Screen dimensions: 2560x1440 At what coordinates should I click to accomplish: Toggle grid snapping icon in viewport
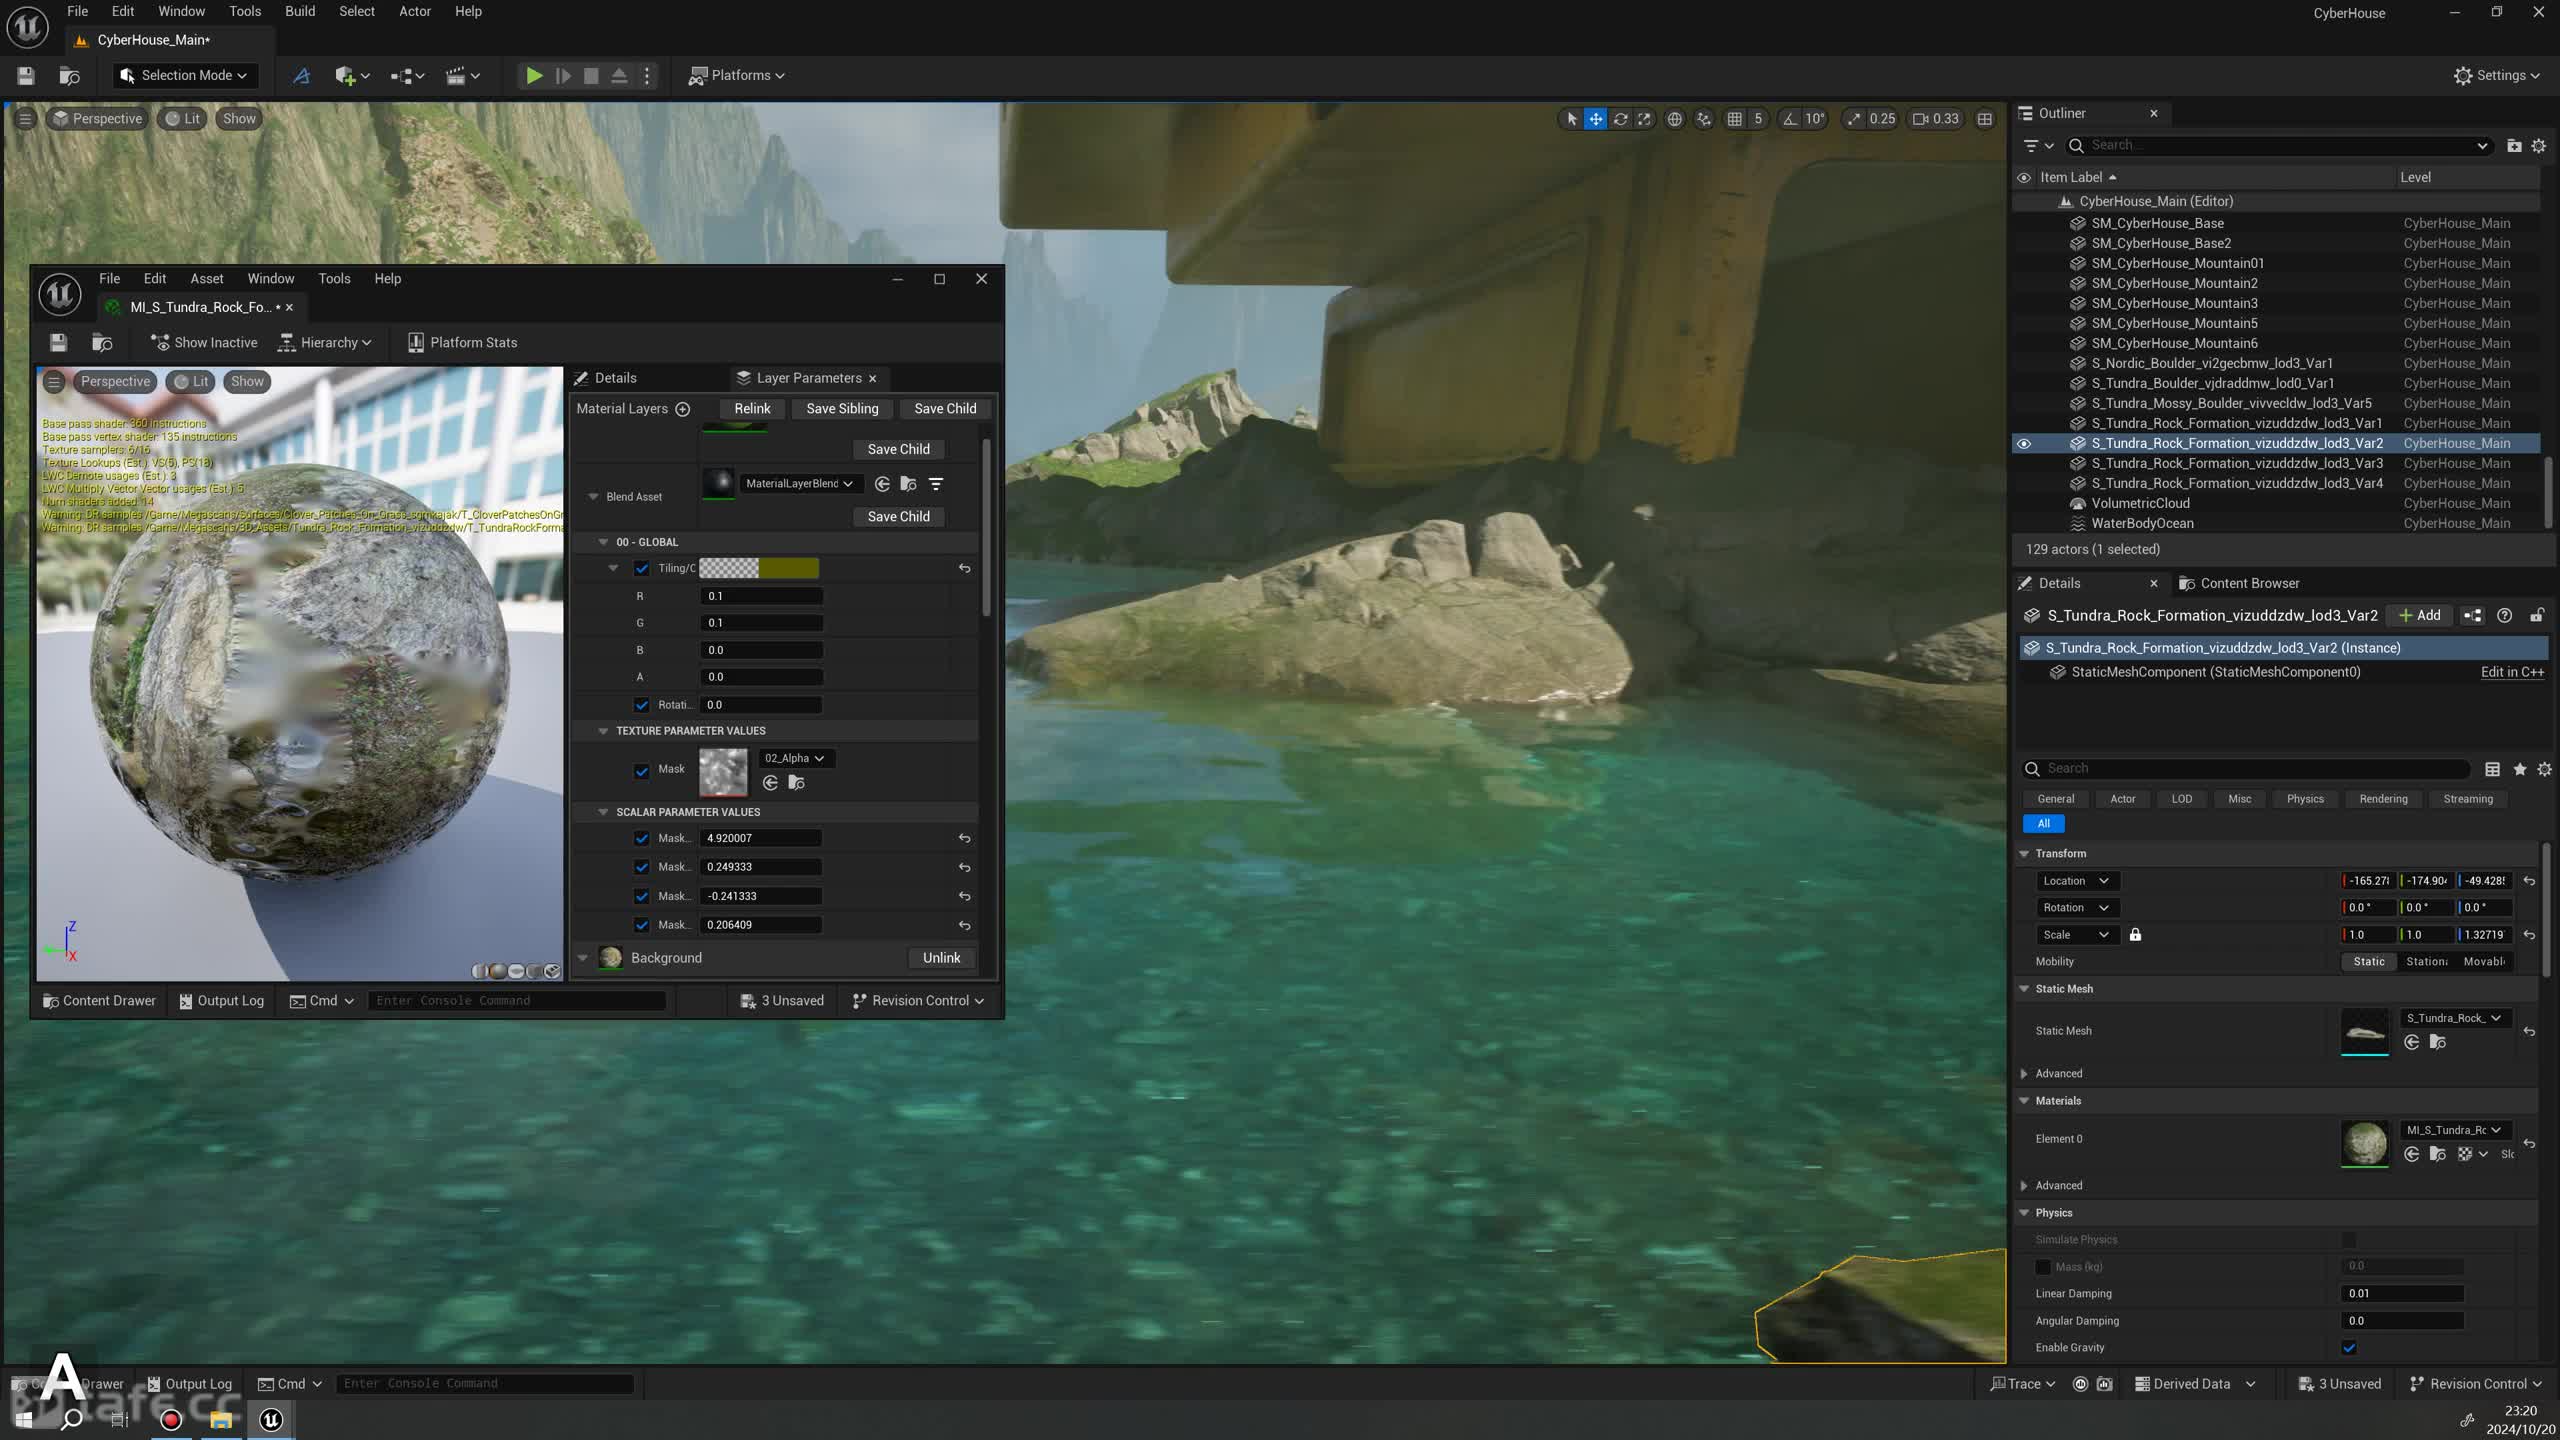1735,118
